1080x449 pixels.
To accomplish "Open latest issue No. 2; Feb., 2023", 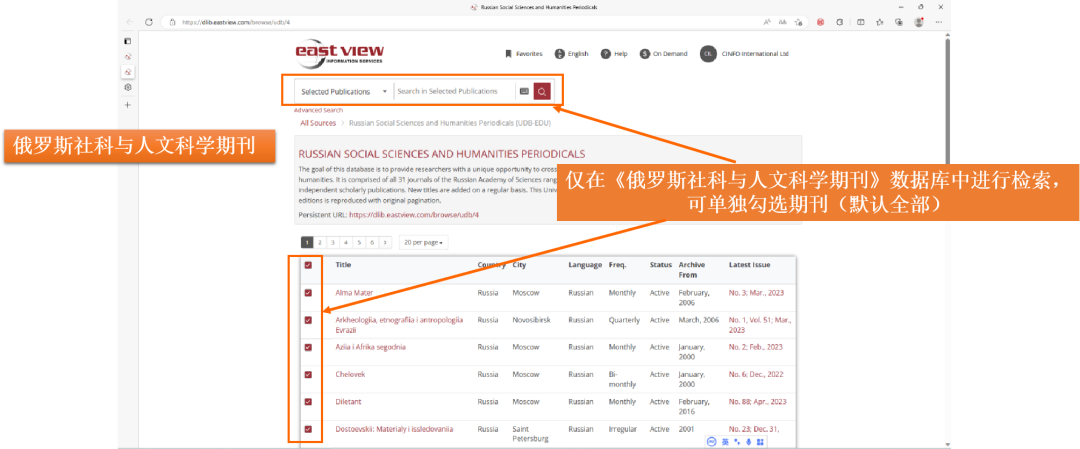I will [x=756, y=347].
